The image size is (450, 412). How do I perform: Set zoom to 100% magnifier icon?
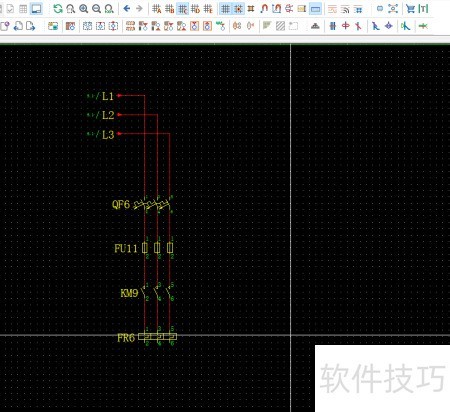109,9
